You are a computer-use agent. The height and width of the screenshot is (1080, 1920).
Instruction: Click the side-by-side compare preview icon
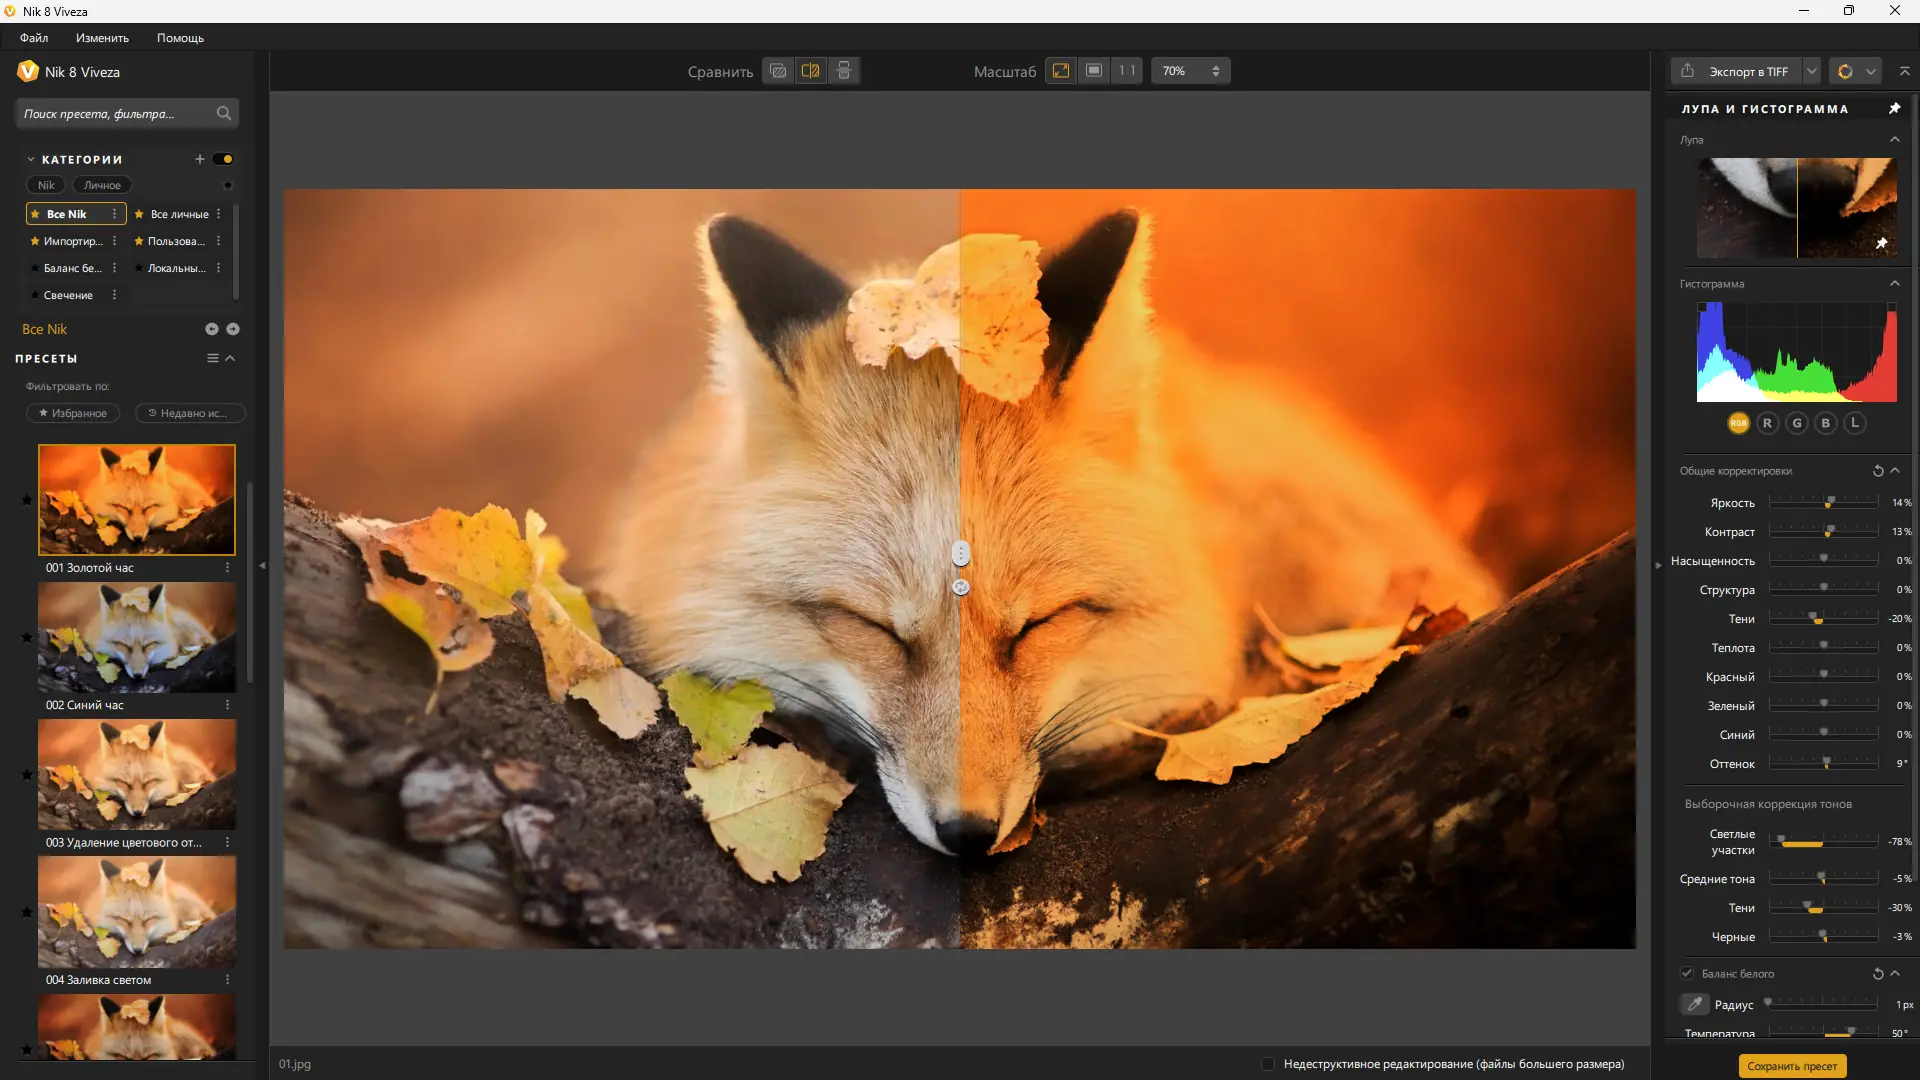844,71
